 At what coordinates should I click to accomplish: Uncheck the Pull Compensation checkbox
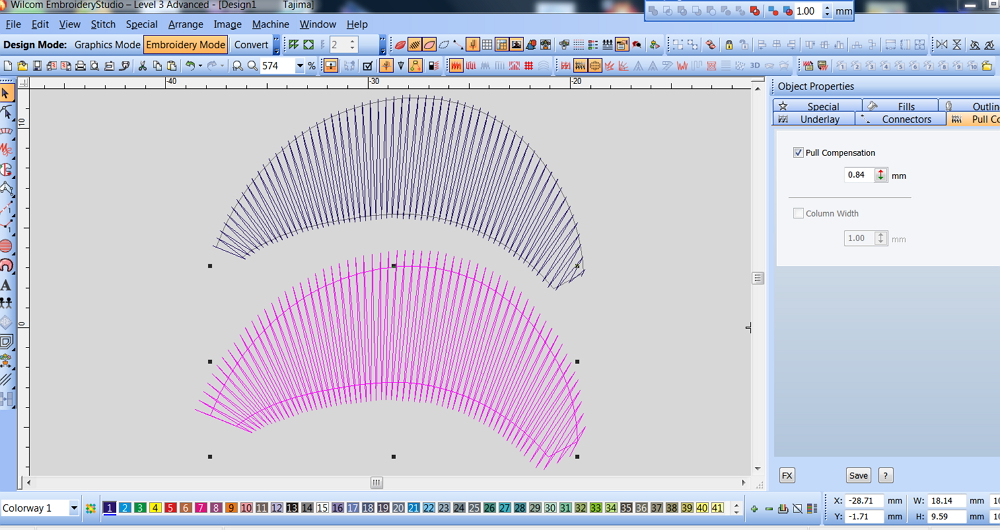tap(798, 153)
